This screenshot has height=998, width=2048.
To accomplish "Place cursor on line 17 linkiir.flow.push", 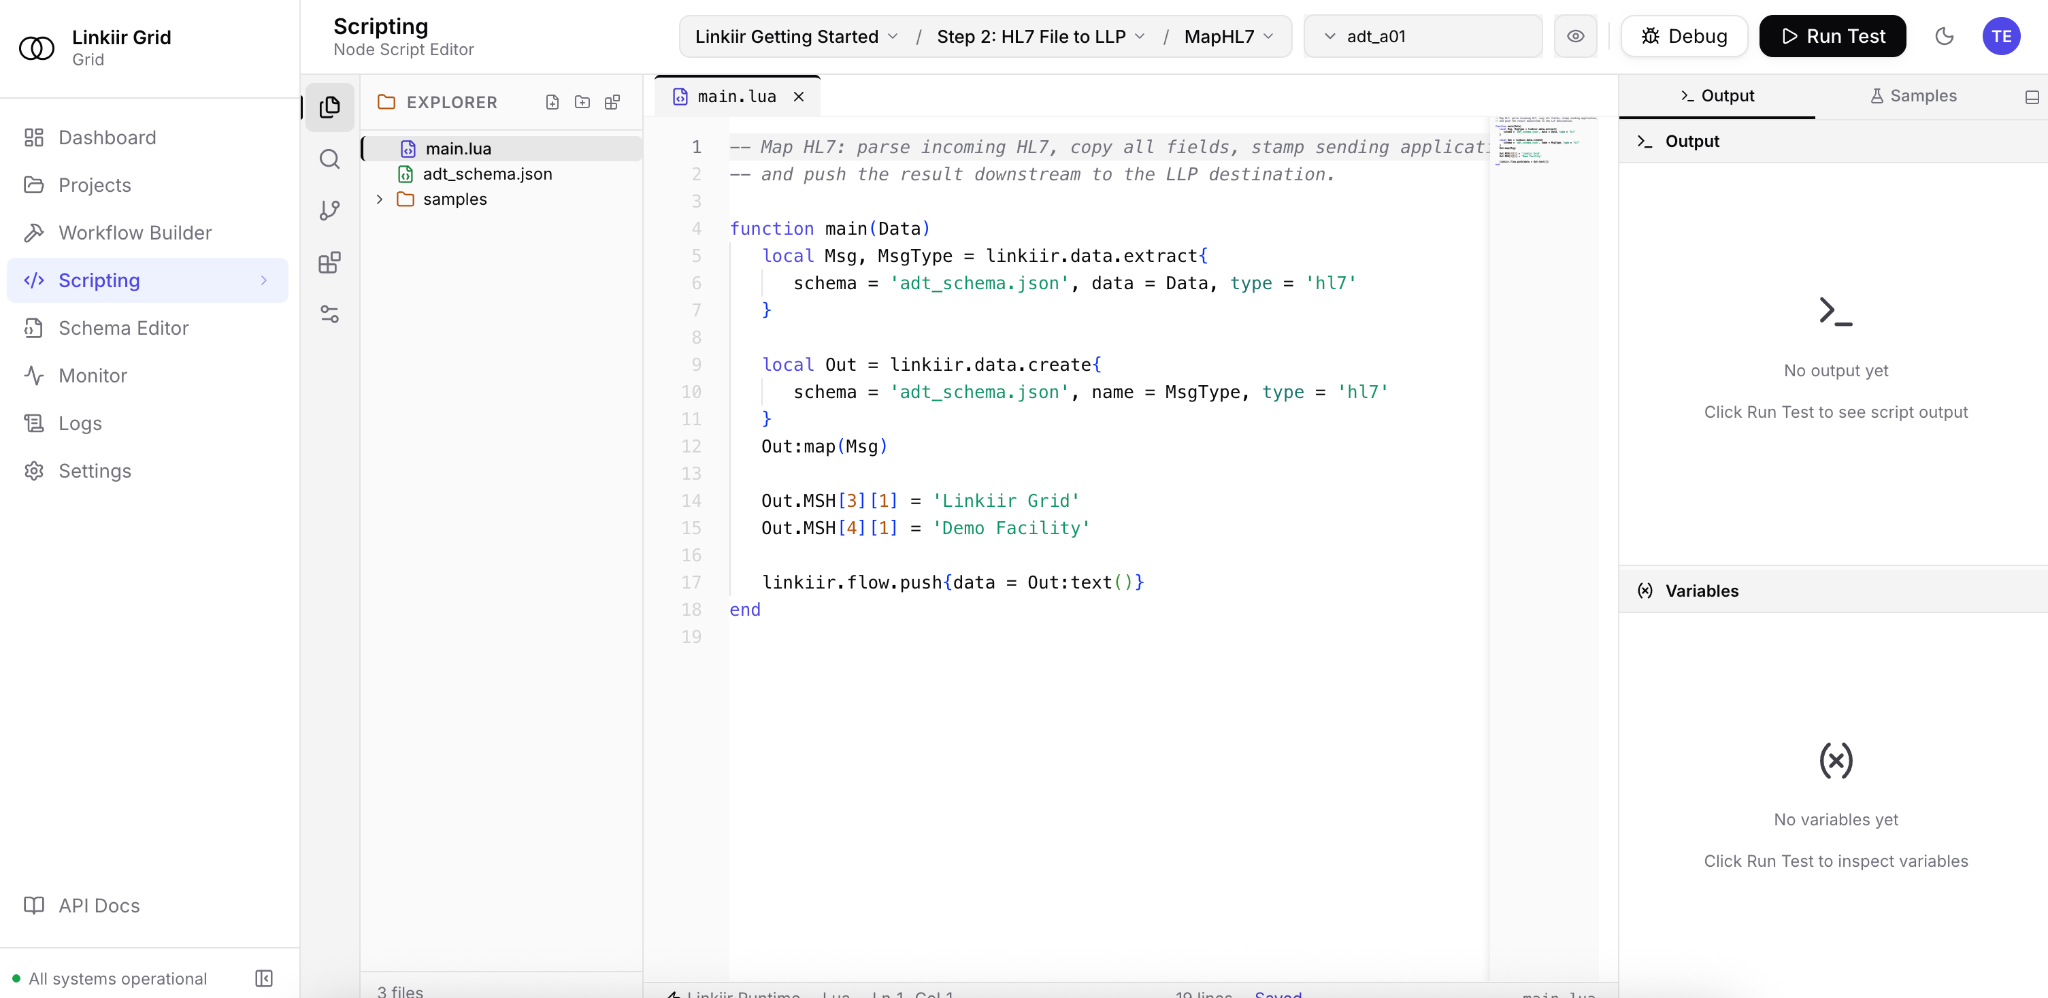I will (952, 583).
